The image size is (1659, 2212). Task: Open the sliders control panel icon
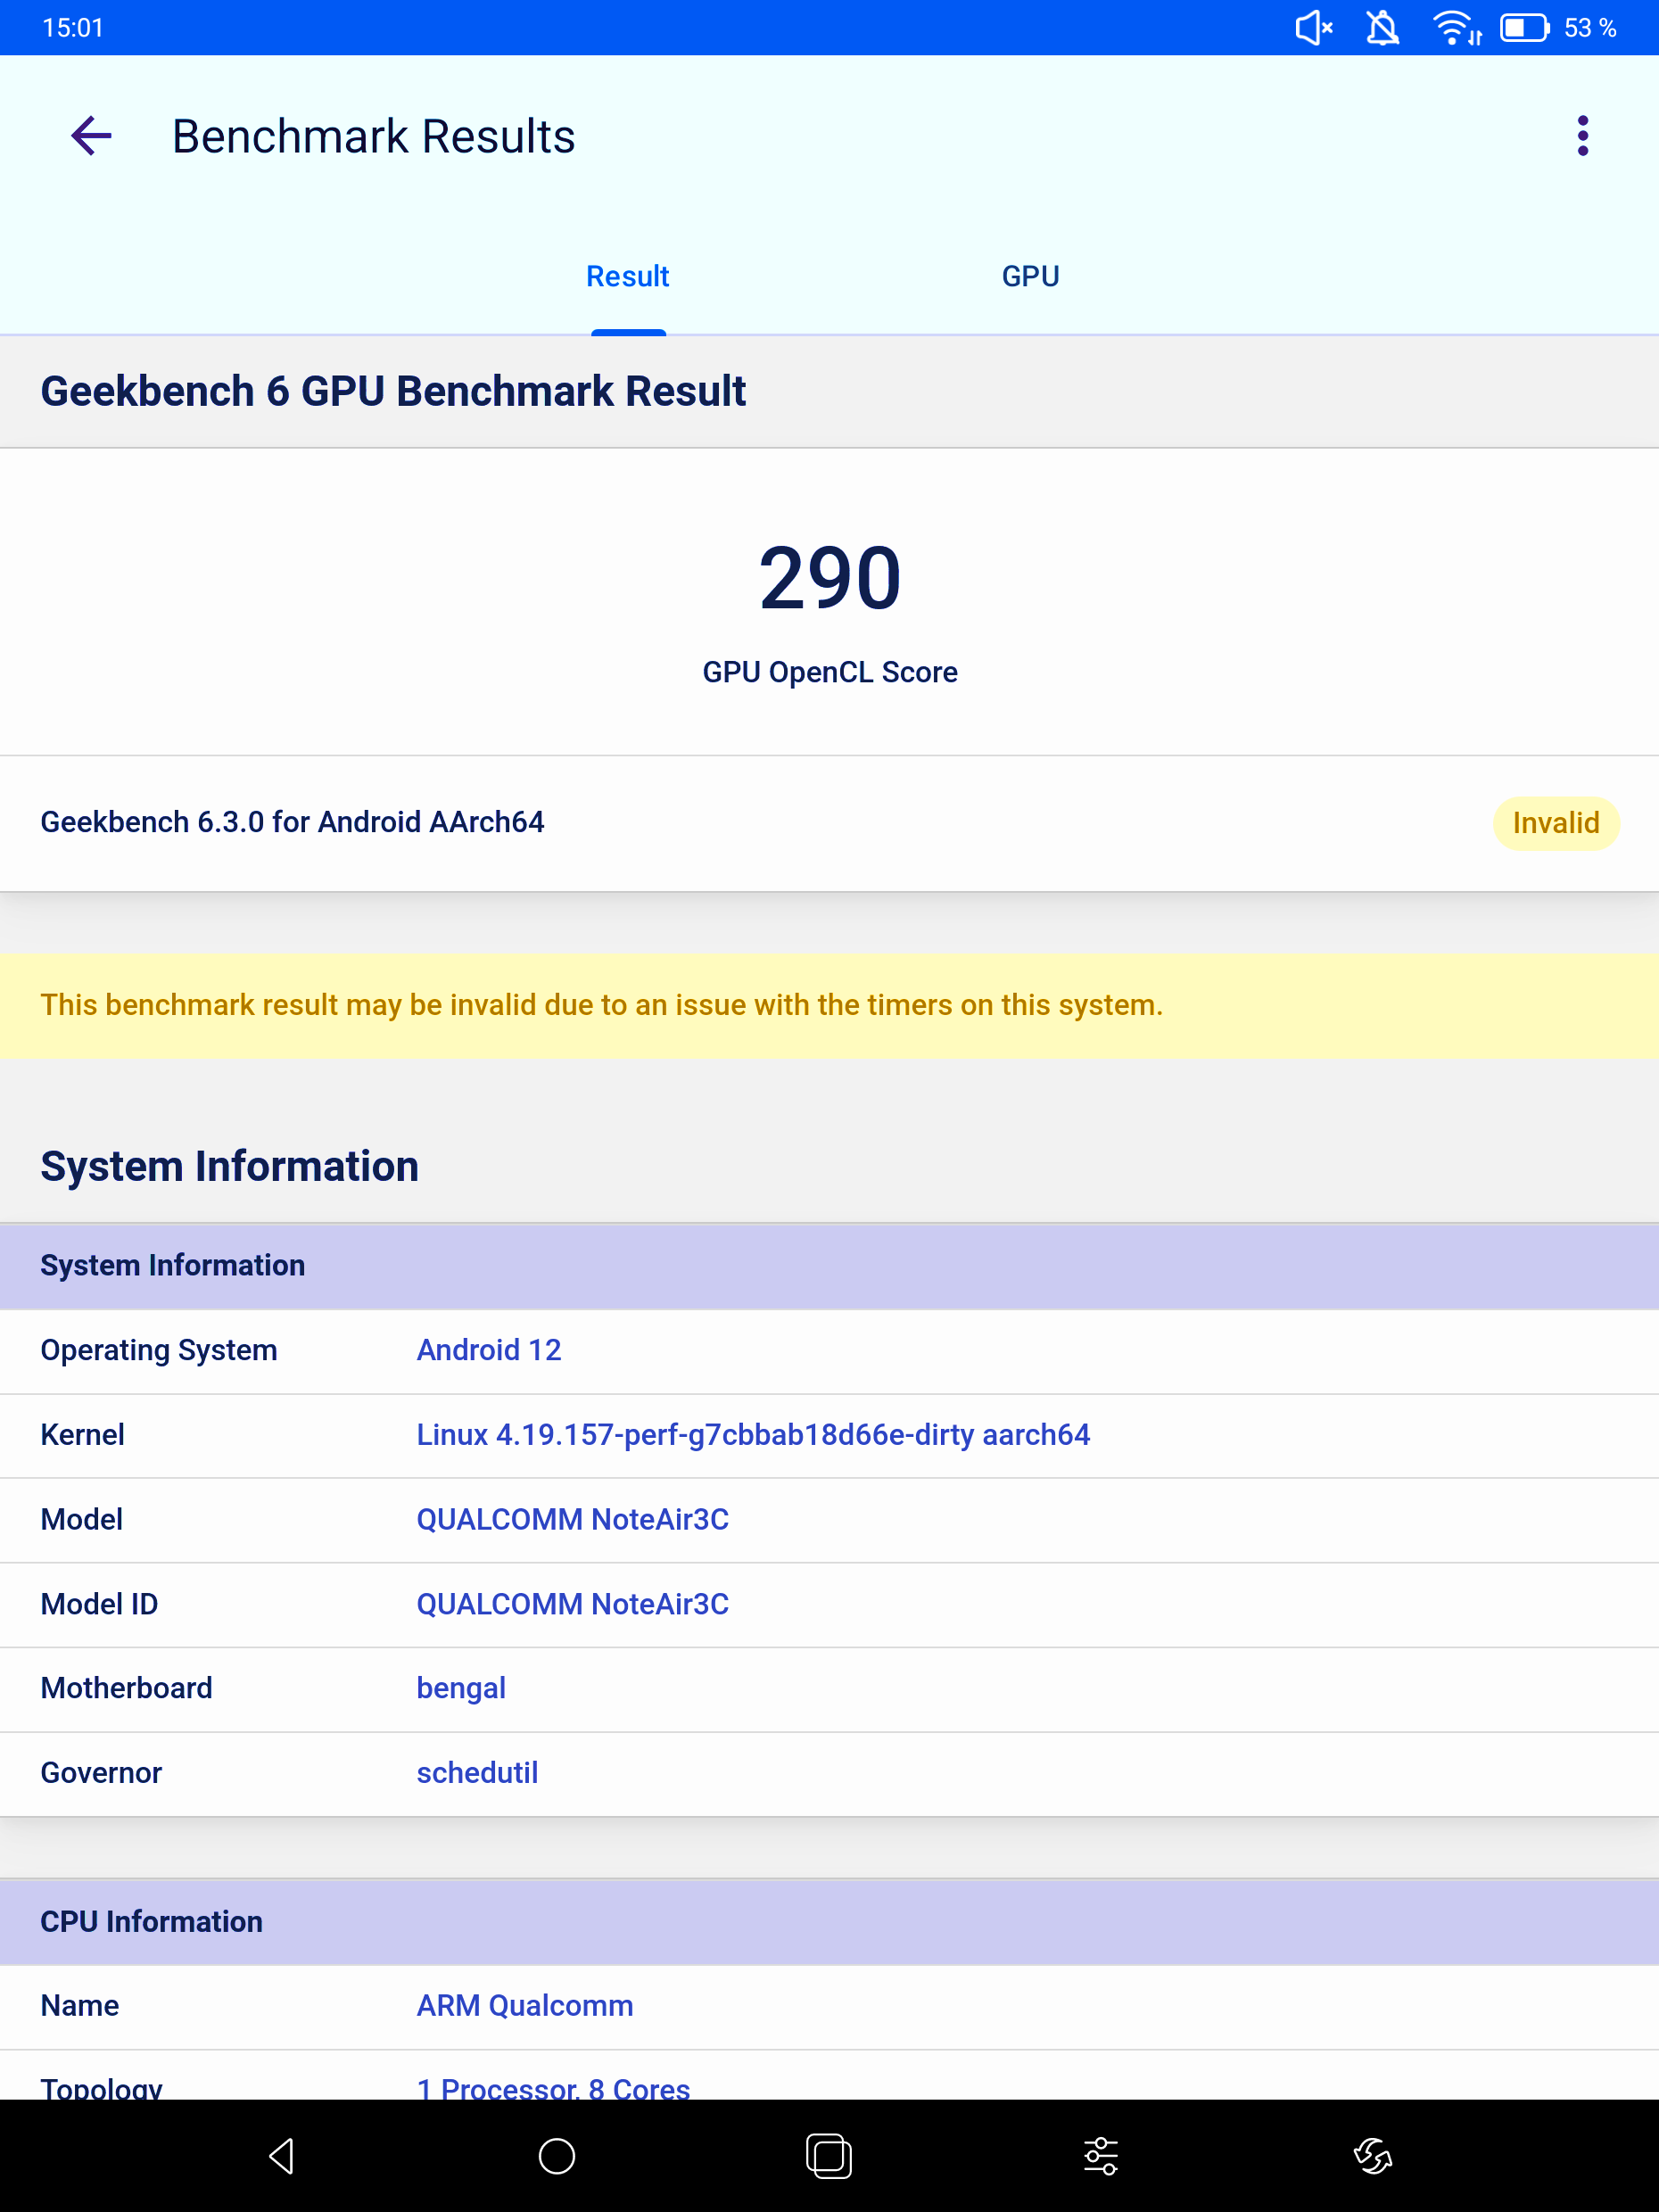(x=1101, y=2156)
